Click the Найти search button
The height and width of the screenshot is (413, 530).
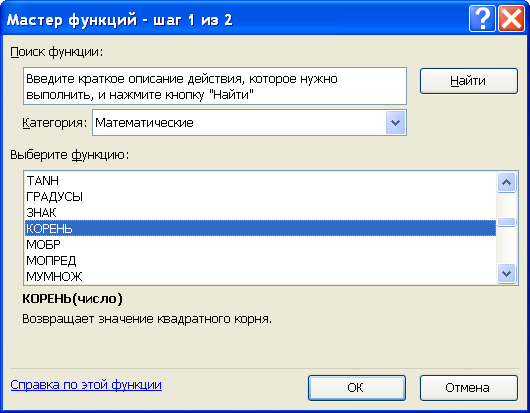468,81
